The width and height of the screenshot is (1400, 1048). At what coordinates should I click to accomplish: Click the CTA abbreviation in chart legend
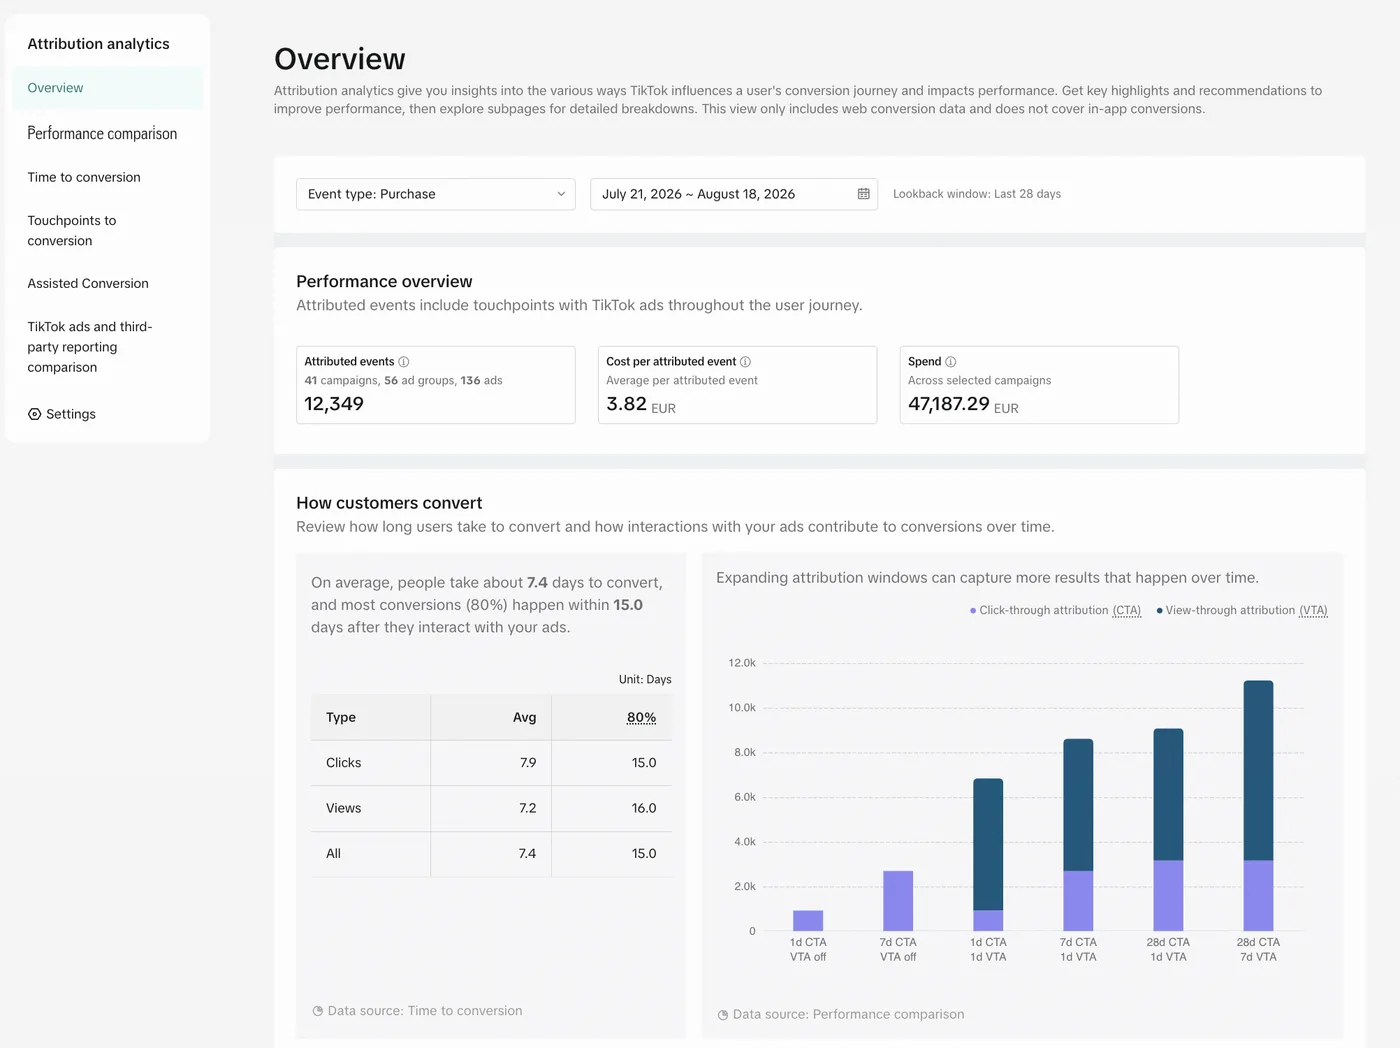click(x=1127, y=610)
